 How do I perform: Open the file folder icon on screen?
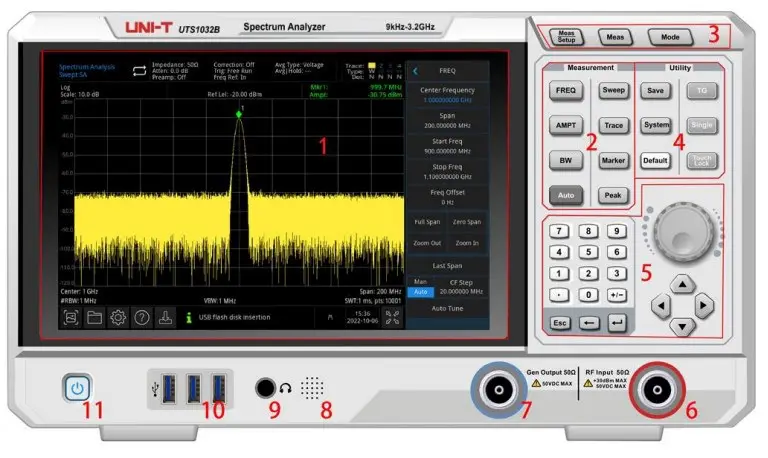(x=94, y=318)
